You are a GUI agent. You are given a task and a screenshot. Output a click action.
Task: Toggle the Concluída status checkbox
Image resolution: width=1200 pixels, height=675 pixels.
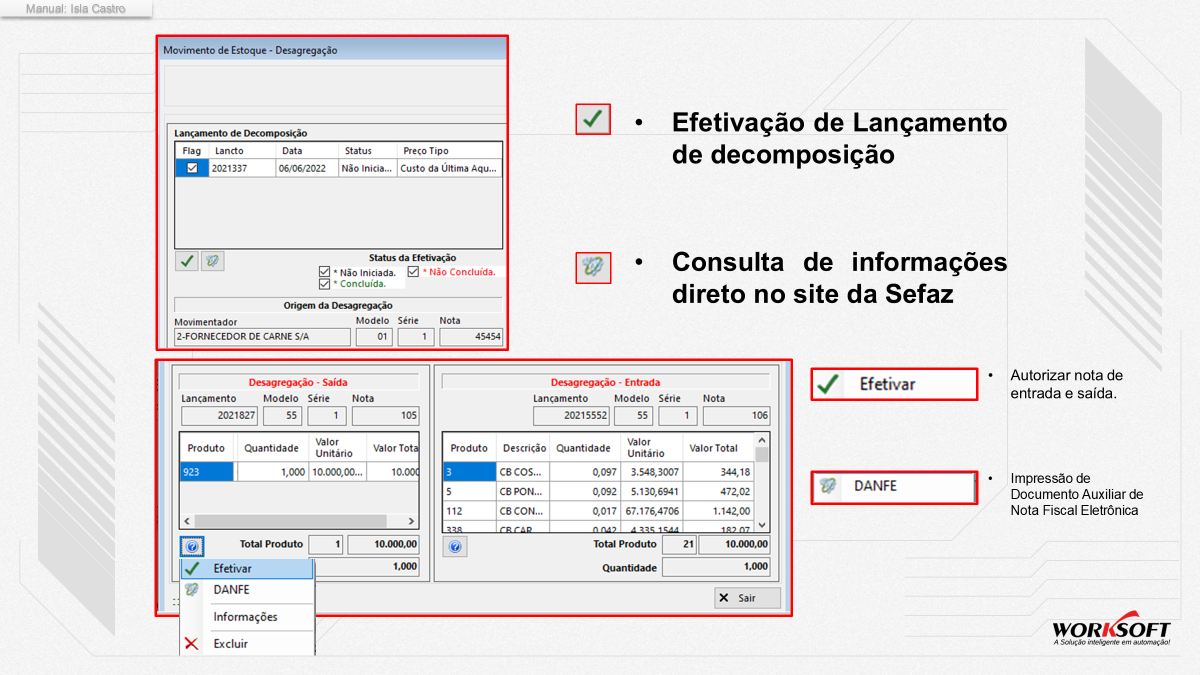324,284
